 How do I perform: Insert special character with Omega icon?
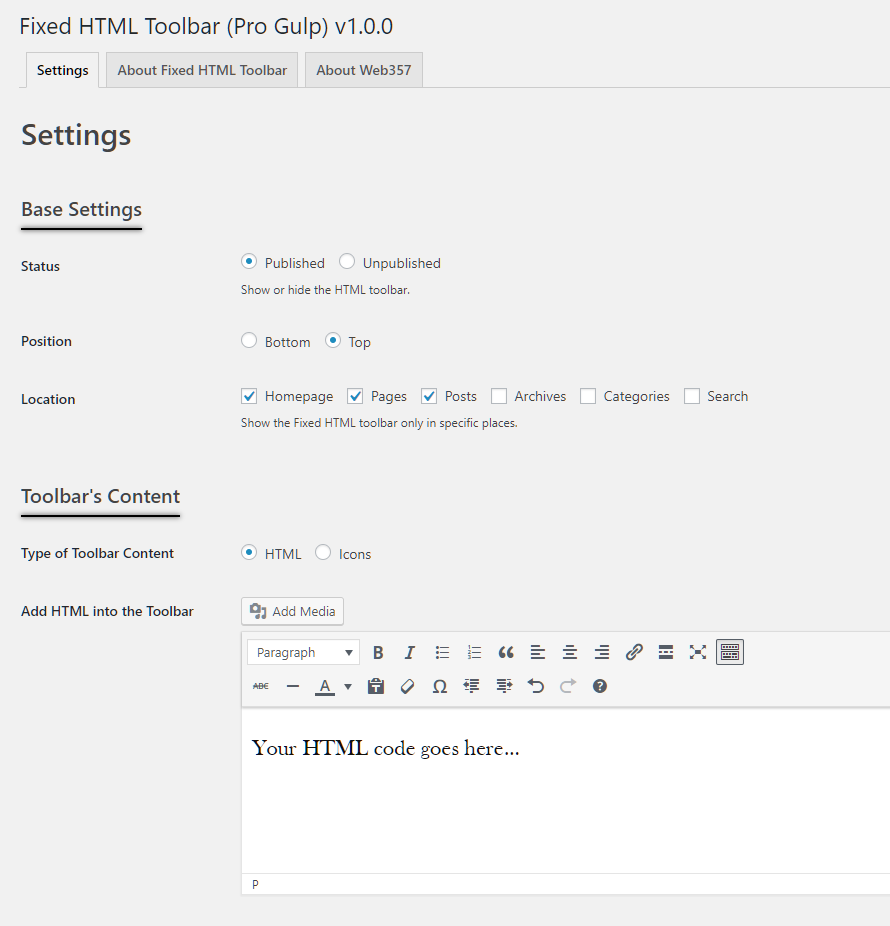tap(439, 686)
